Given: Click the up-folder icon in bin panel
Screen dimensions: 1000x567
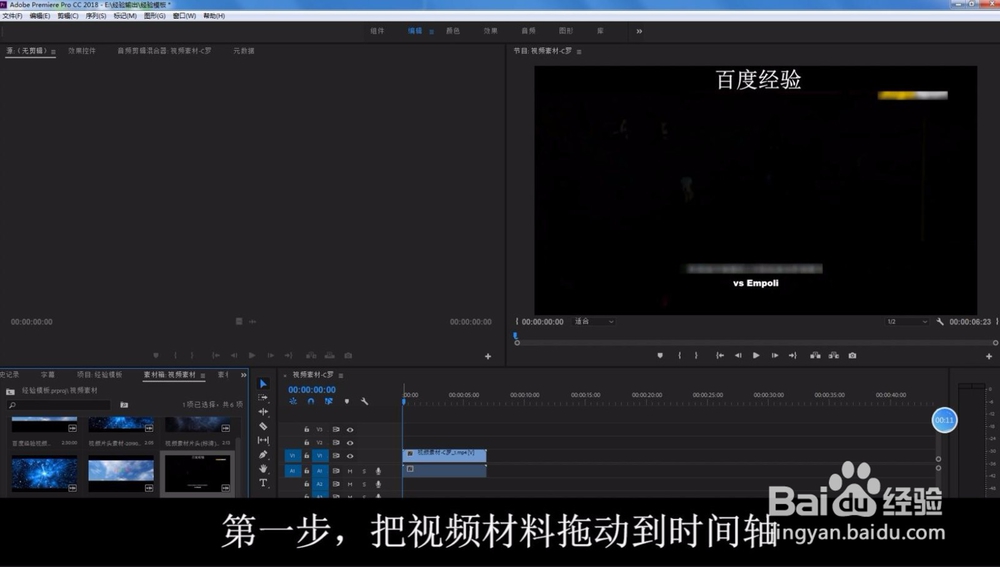Looking at the screenshot, I should (10, 391).
